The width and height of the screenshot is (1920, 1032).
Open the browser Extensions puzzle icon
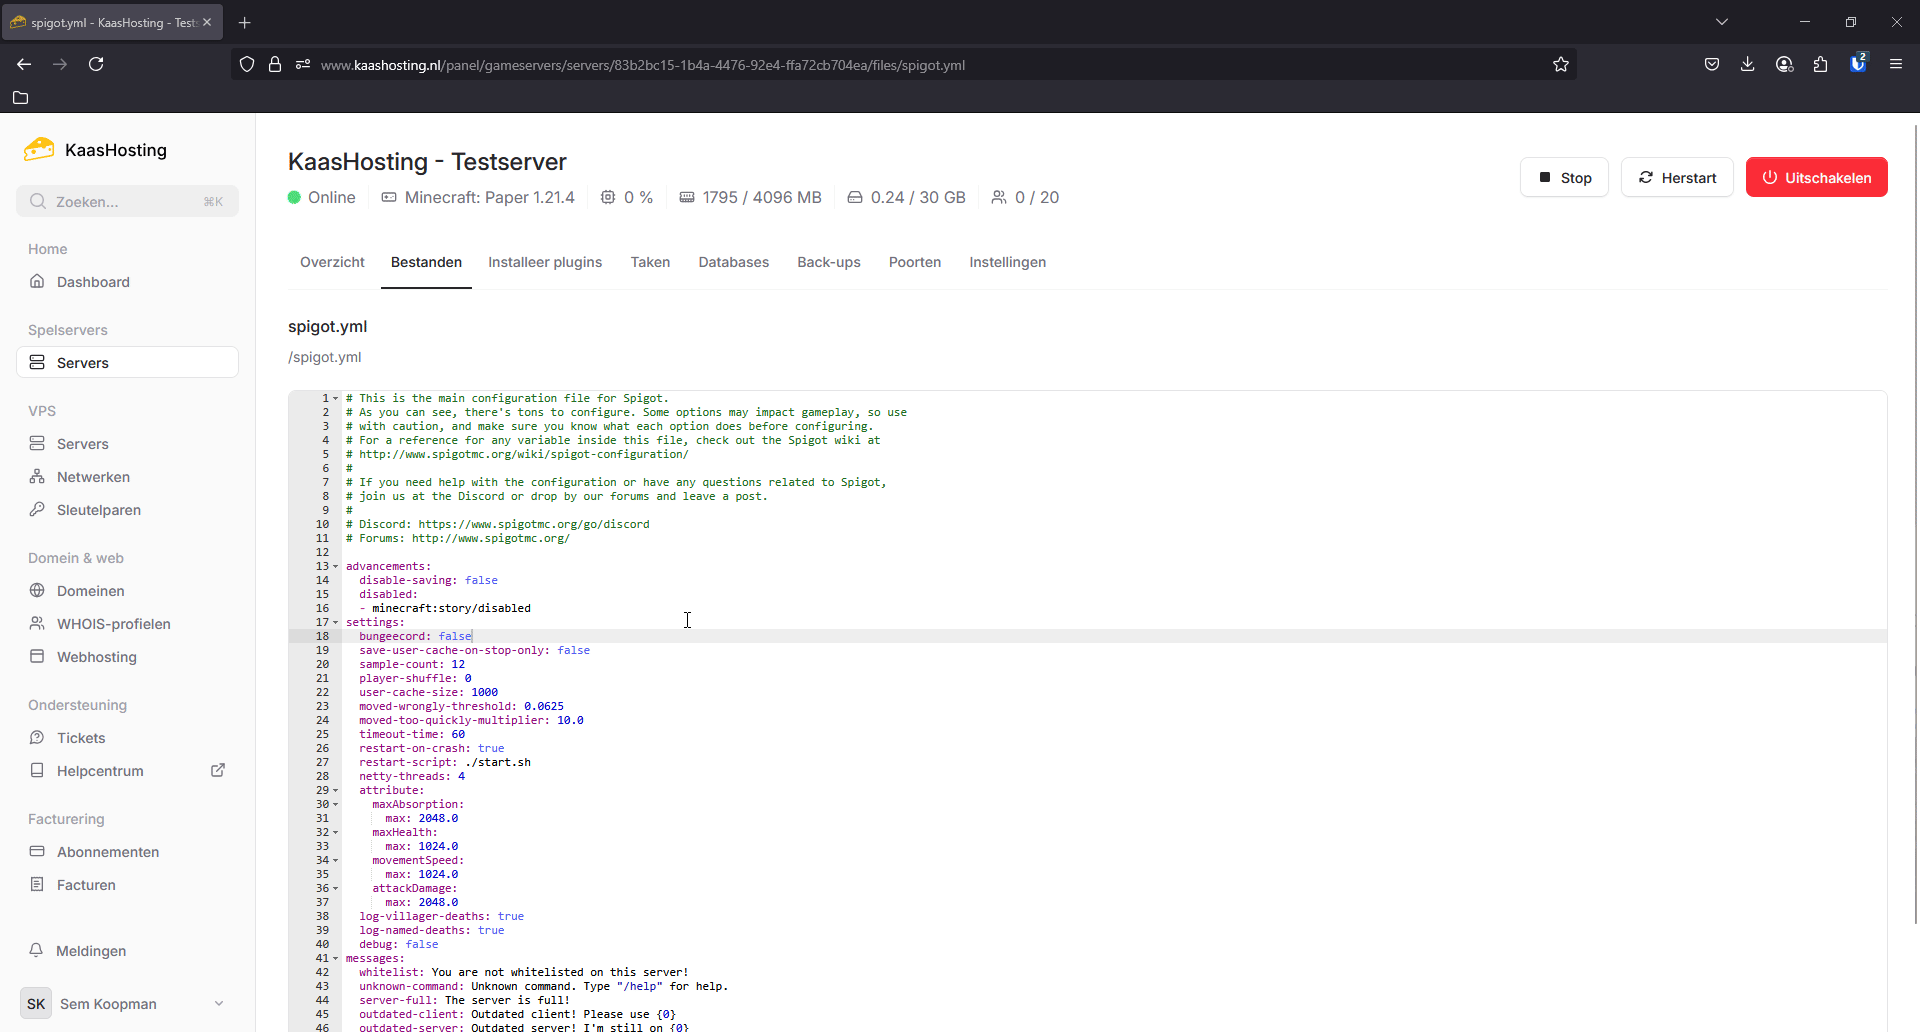1820,64
